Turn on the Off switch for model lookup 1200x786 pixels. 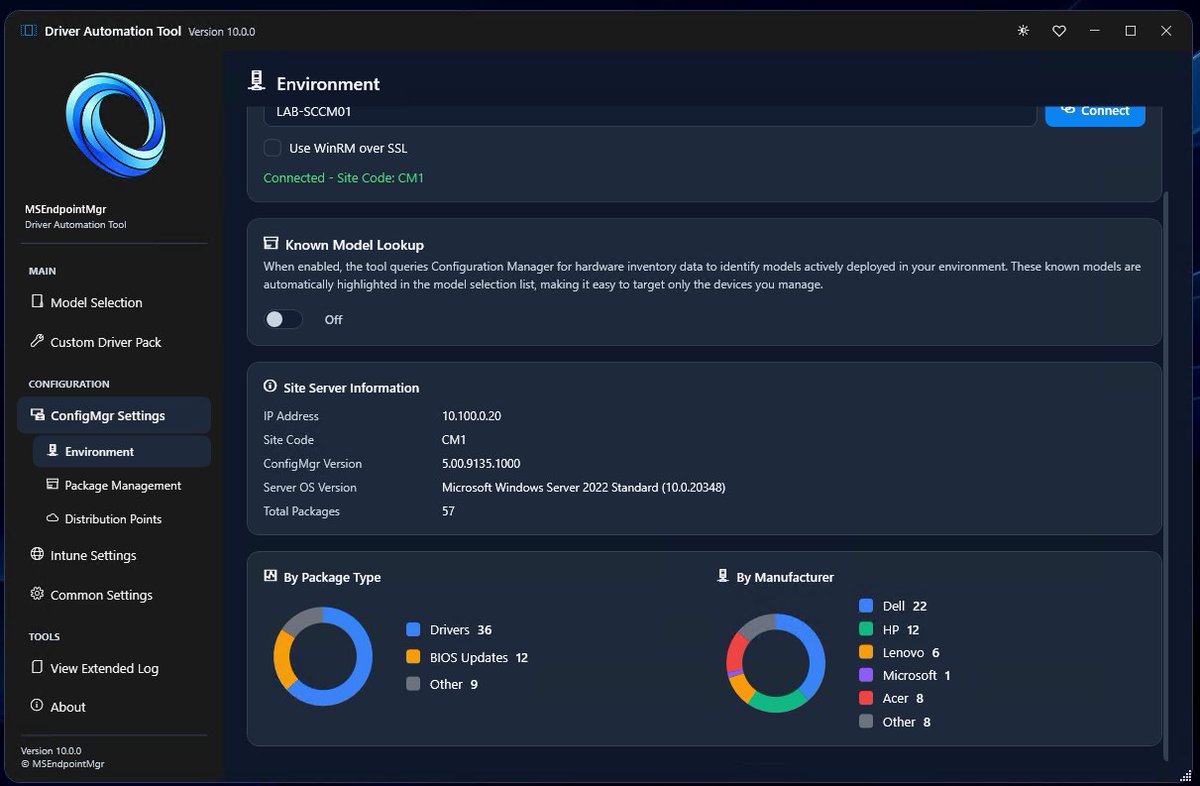point(283,319)
